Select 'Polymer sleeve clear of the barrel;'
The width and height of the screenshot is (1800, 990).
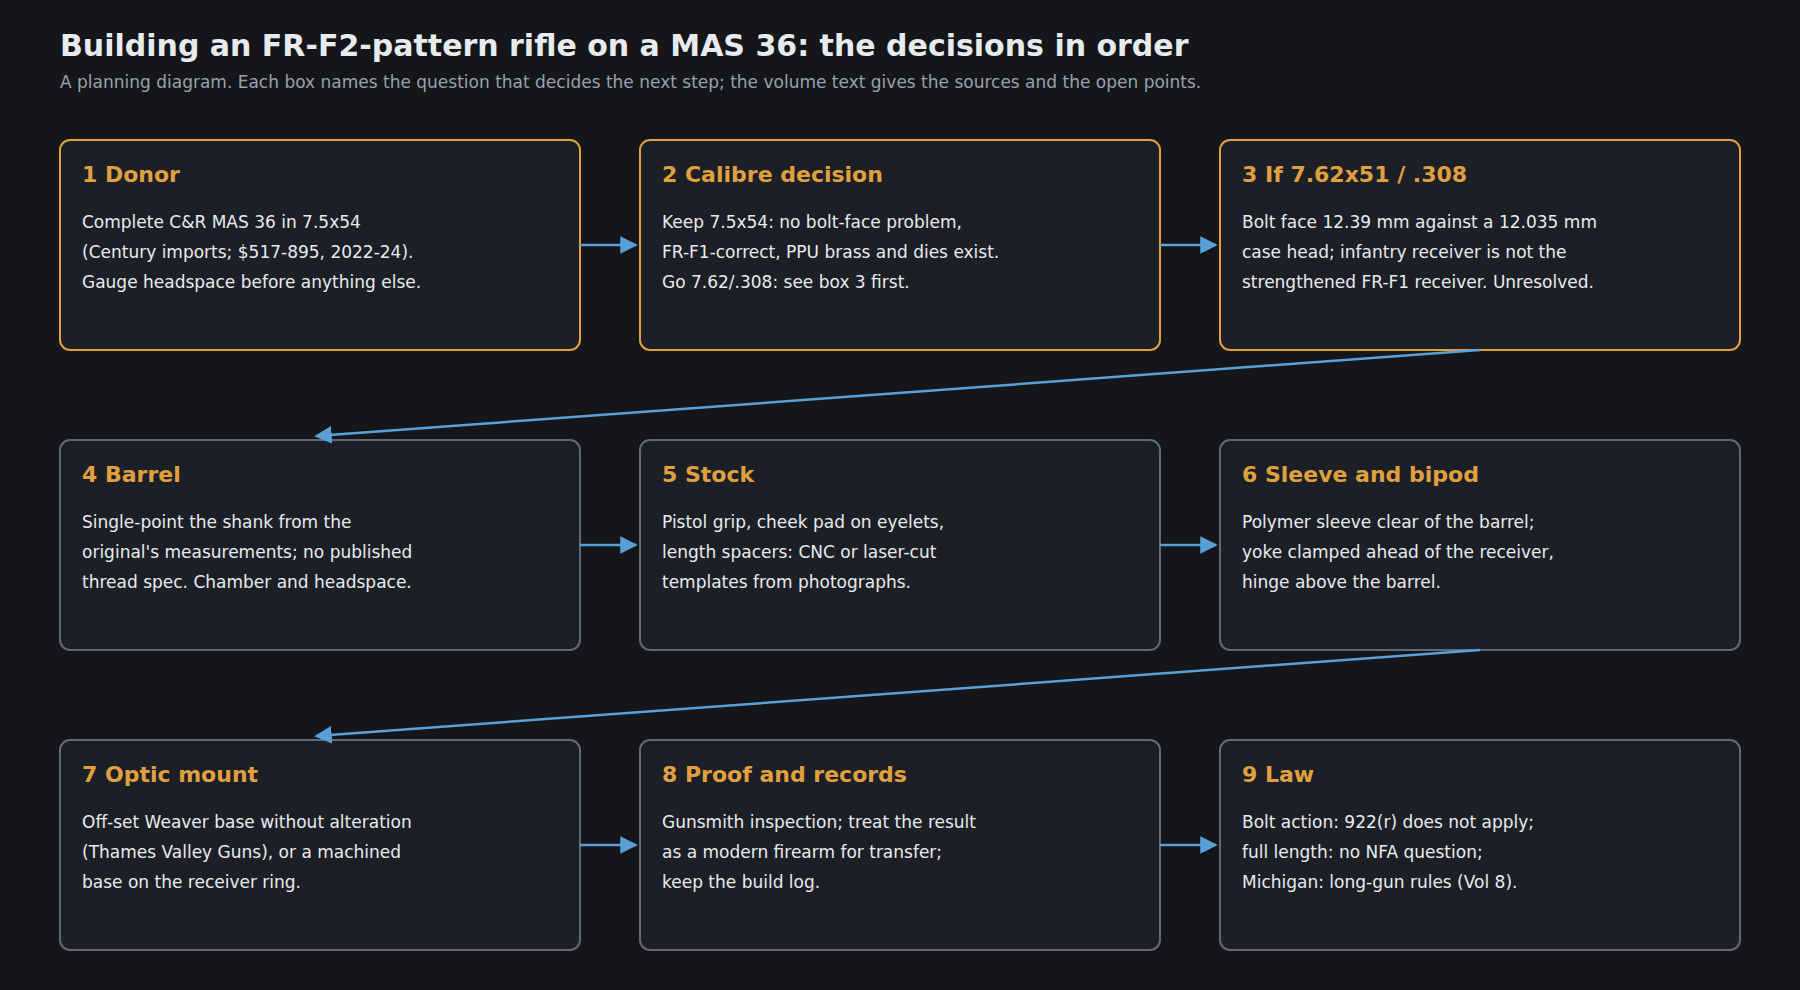point(1388,522)
